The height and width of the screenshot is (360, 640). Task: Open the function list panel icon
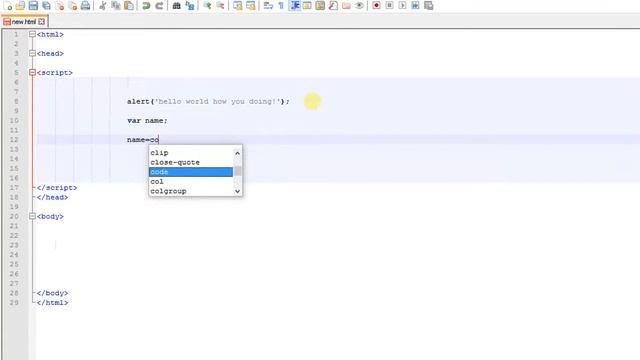pyautogui.click(x=333, y=5)
